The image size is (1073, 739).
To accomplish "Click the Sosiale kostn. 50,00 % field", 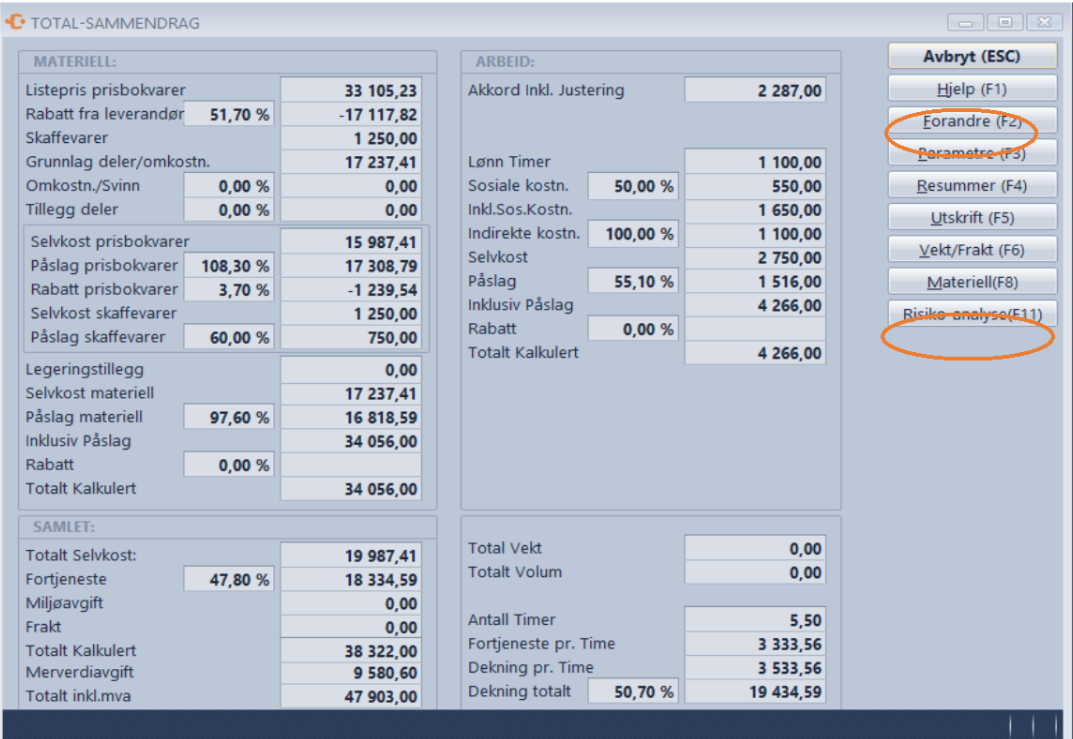I will pyautogui.click(x=633, y=186).
